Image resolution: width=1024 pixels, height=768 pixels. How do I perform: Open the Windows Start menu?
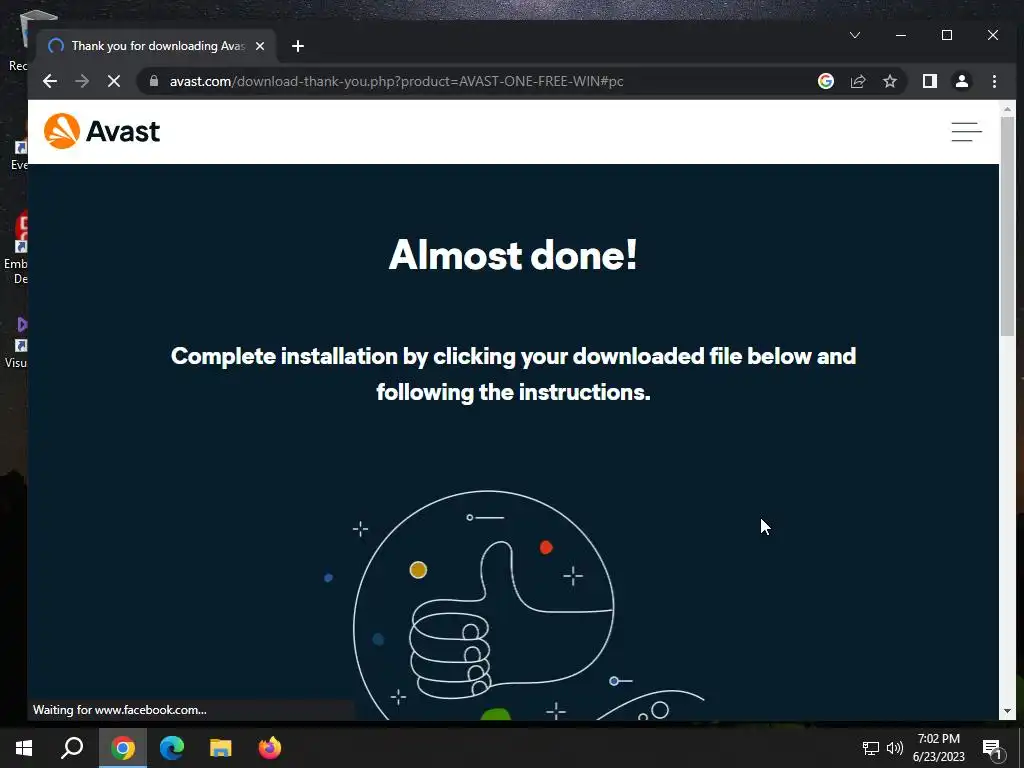[x=24, y=748]
